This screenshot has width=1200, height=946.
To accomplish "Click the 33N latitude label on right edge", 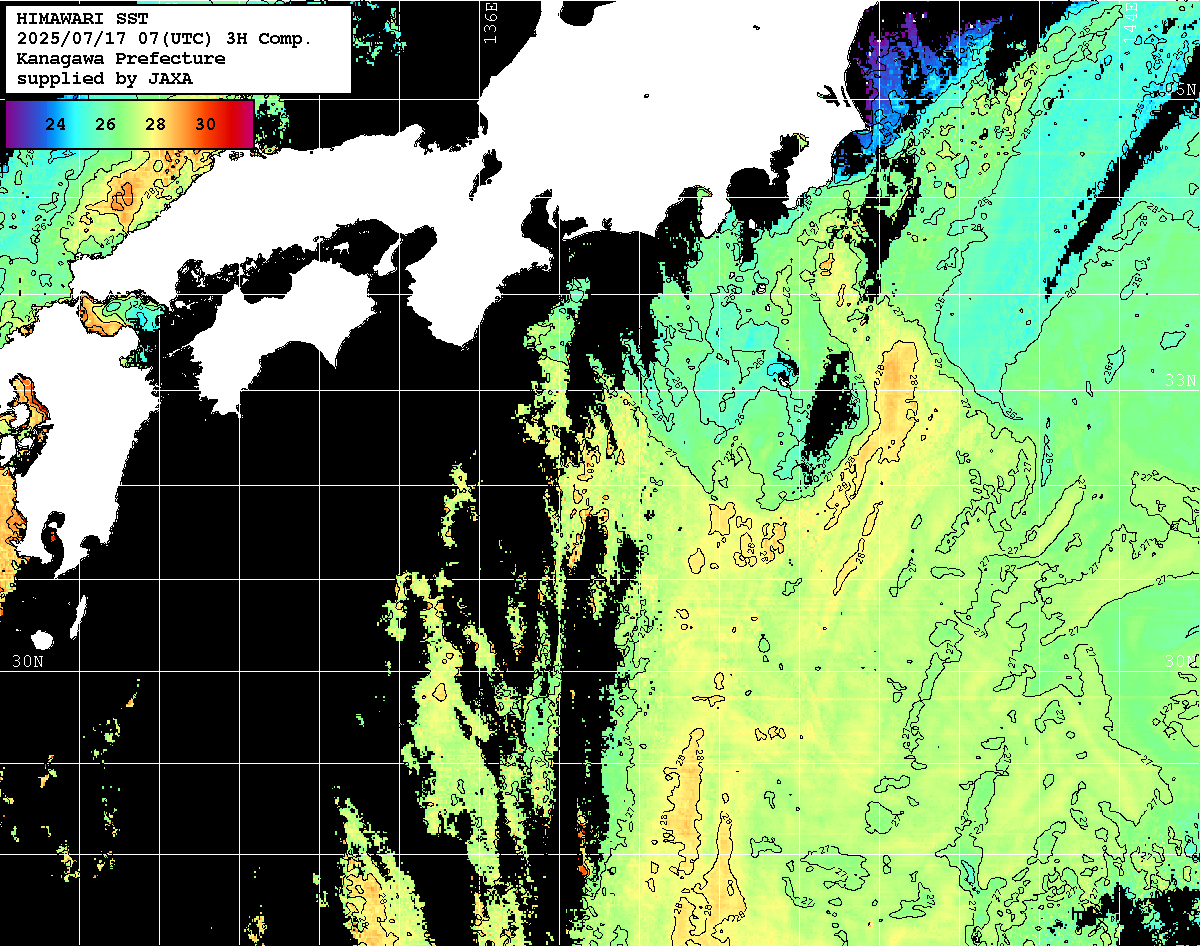I will tap(1181, 380).
